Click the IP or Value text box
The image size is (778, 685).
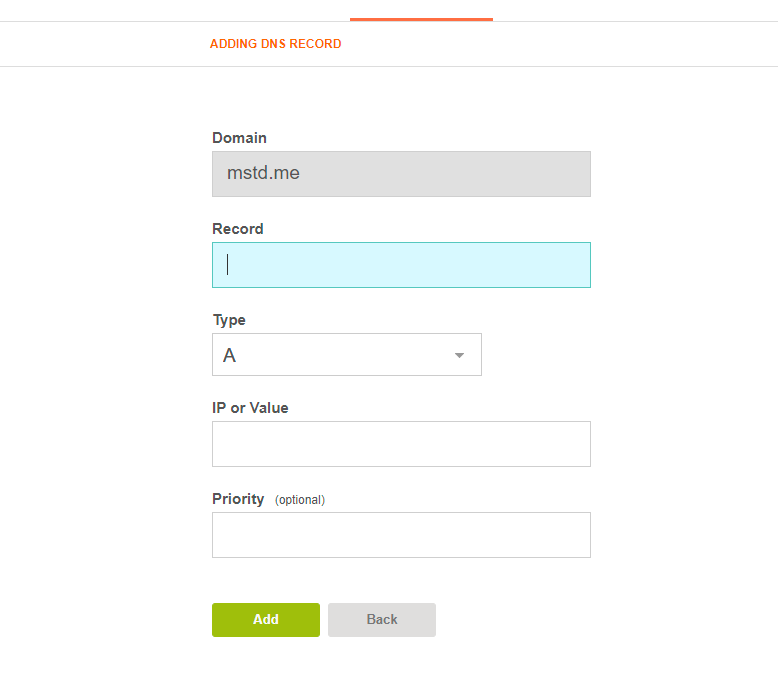[401, 444]
